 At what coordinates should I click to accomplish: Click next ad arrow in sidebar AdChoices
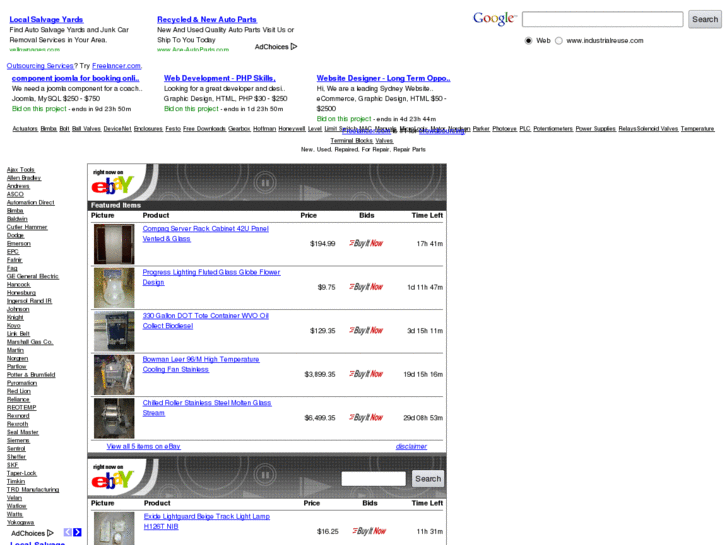point(77,532)
